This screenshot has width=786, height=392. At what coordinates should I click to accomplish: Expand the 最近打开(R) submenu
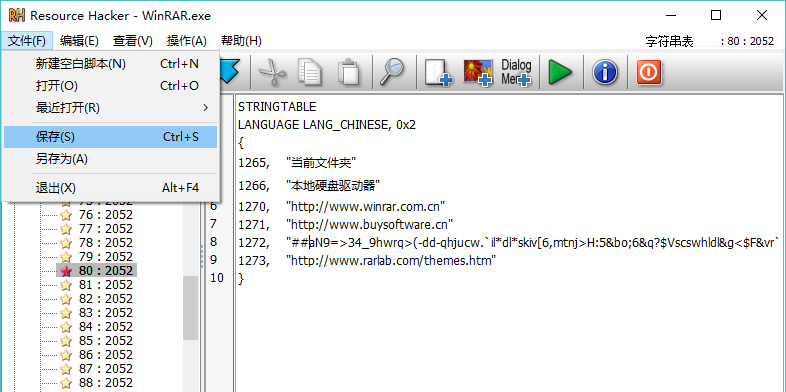(110, 108)
